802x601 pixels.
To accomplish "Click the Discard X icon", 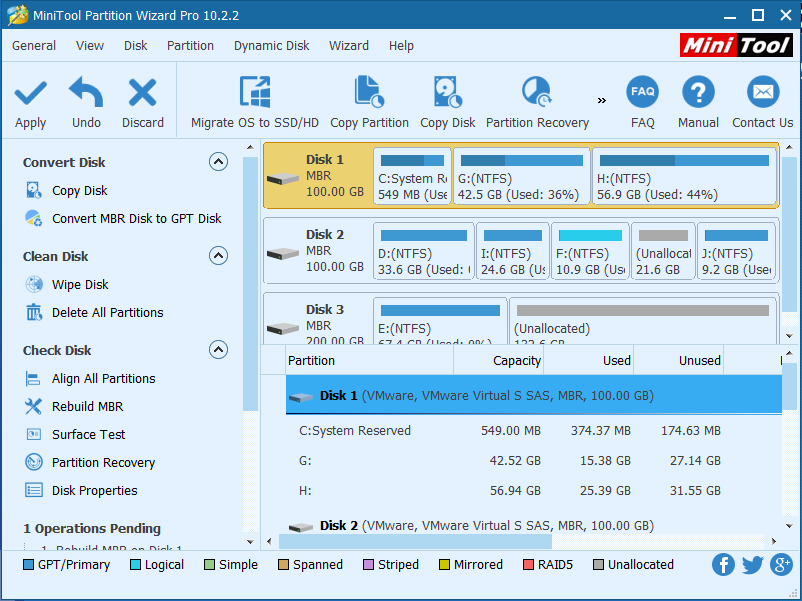I will click(142, 93).
